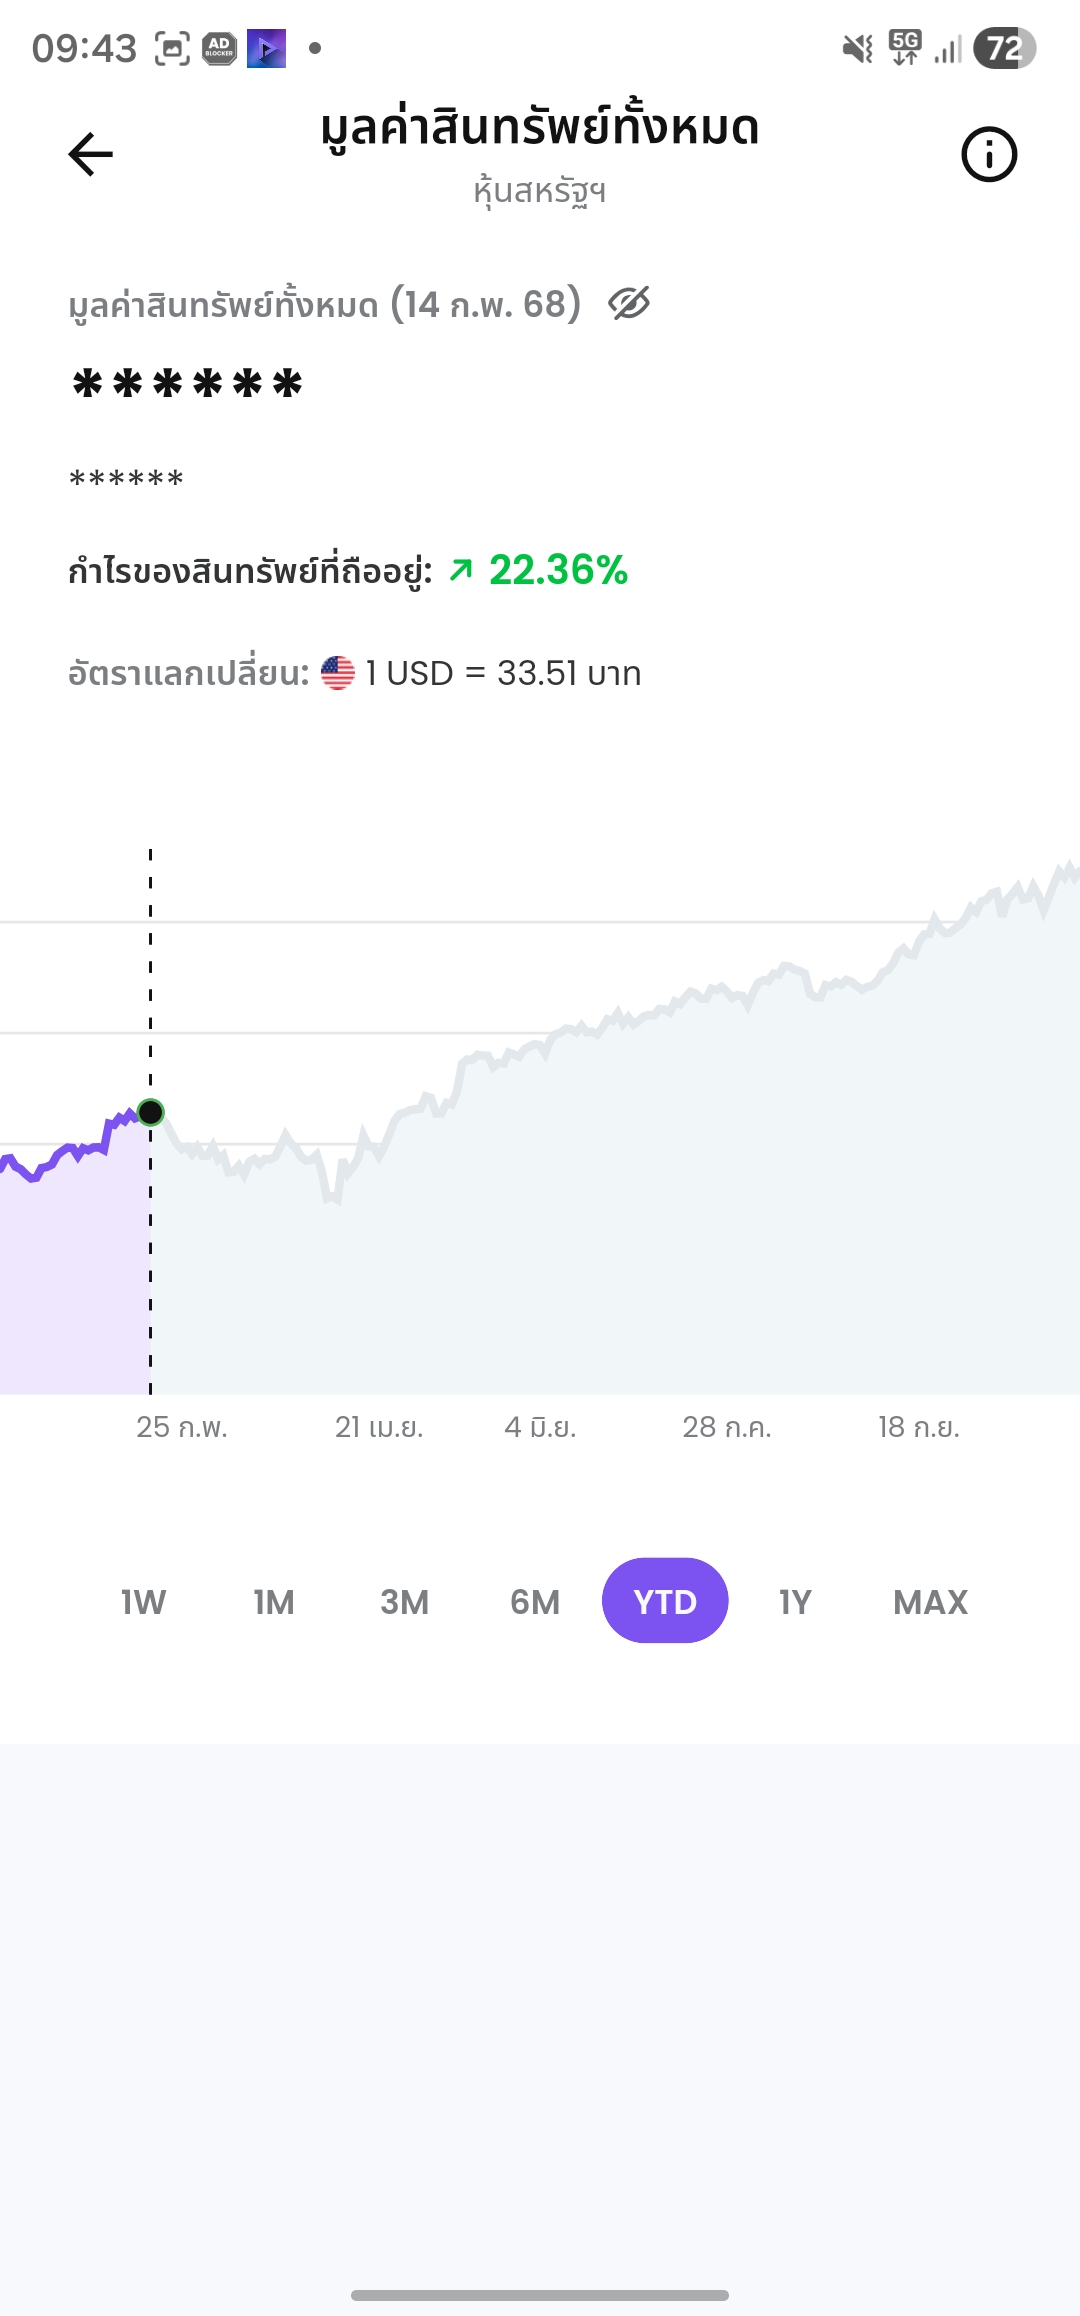Tap the black chart marker dot

pos(151,1112)
